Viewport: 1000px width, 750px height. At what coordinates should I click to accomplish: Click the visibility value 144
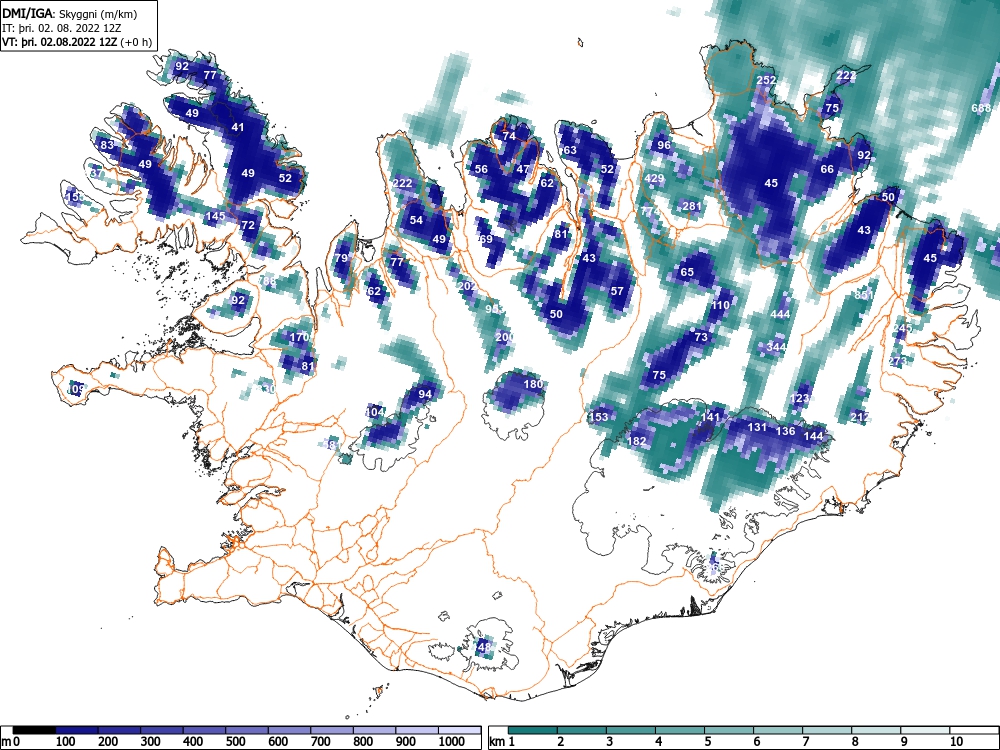(x=813, y=436)
